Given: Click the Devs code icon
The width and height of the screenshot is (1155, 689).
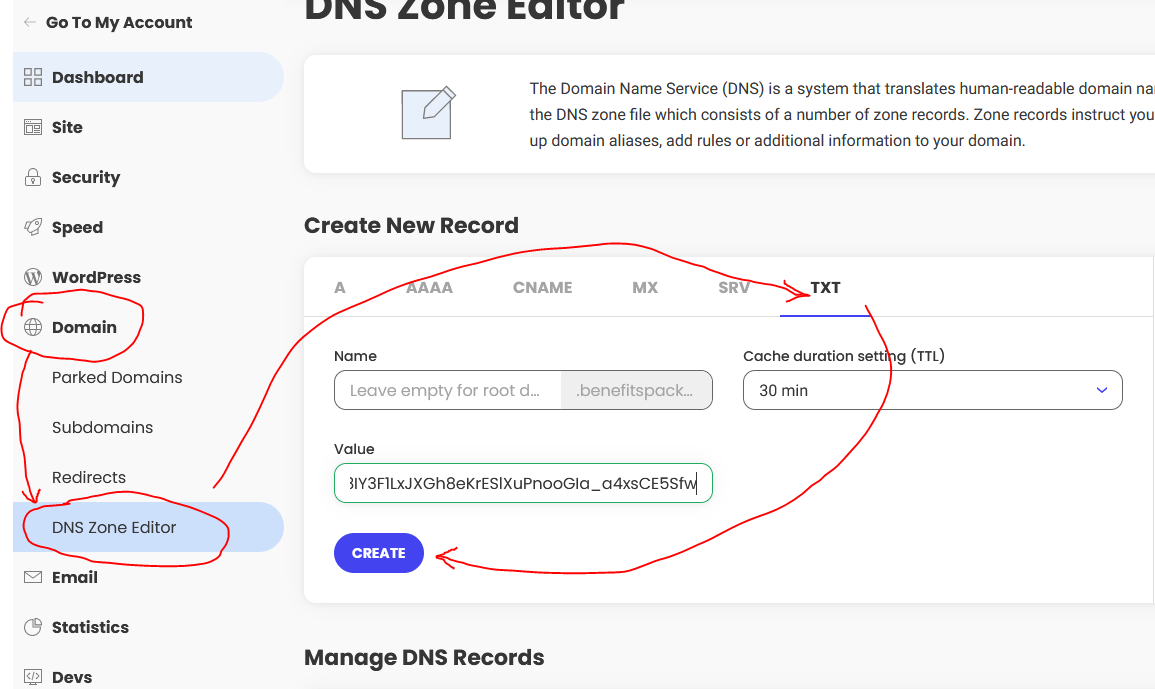Looking at the screenshot, I should click(33, 677).
